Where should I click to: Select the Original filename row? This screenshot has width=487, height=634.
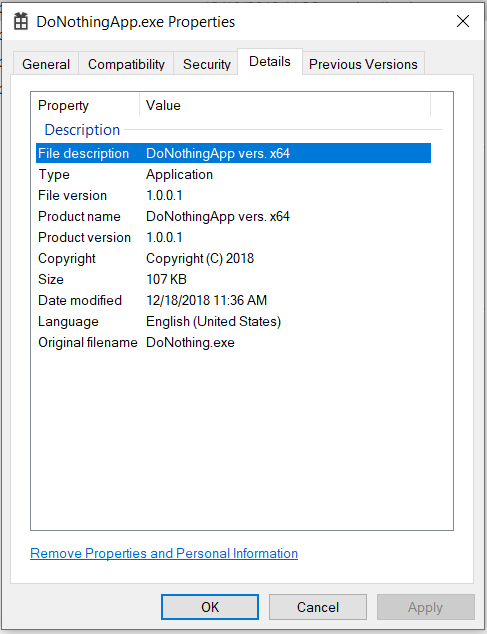click(233, 342)
